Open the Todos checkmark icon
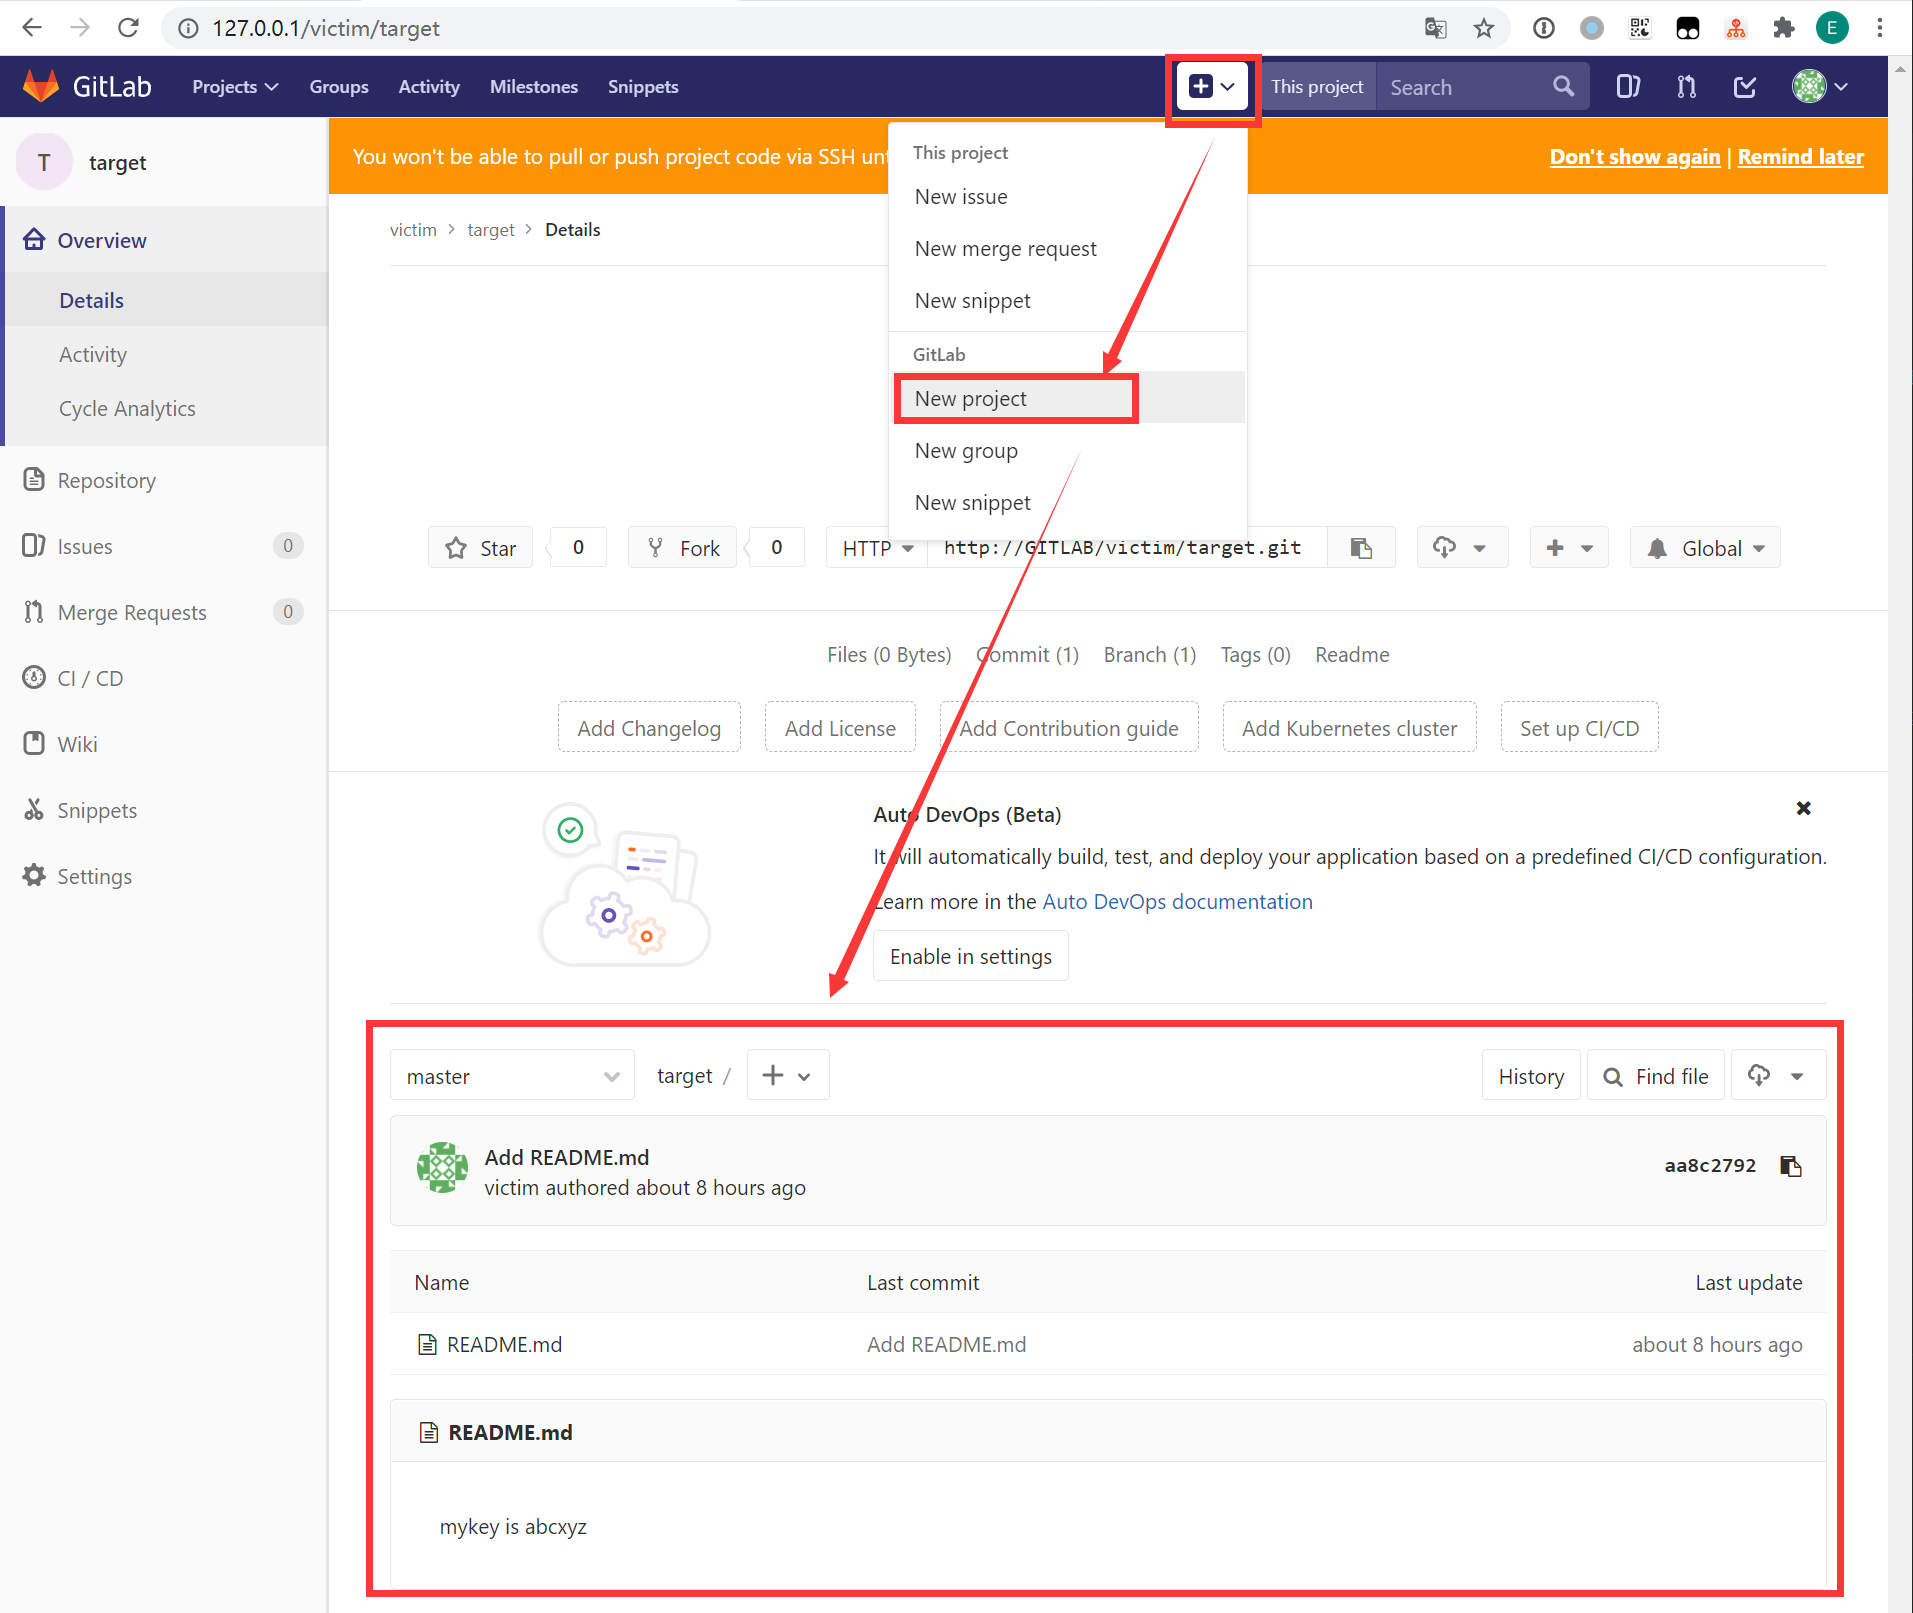The image size is (1913, 1613). pos(1744,87)
